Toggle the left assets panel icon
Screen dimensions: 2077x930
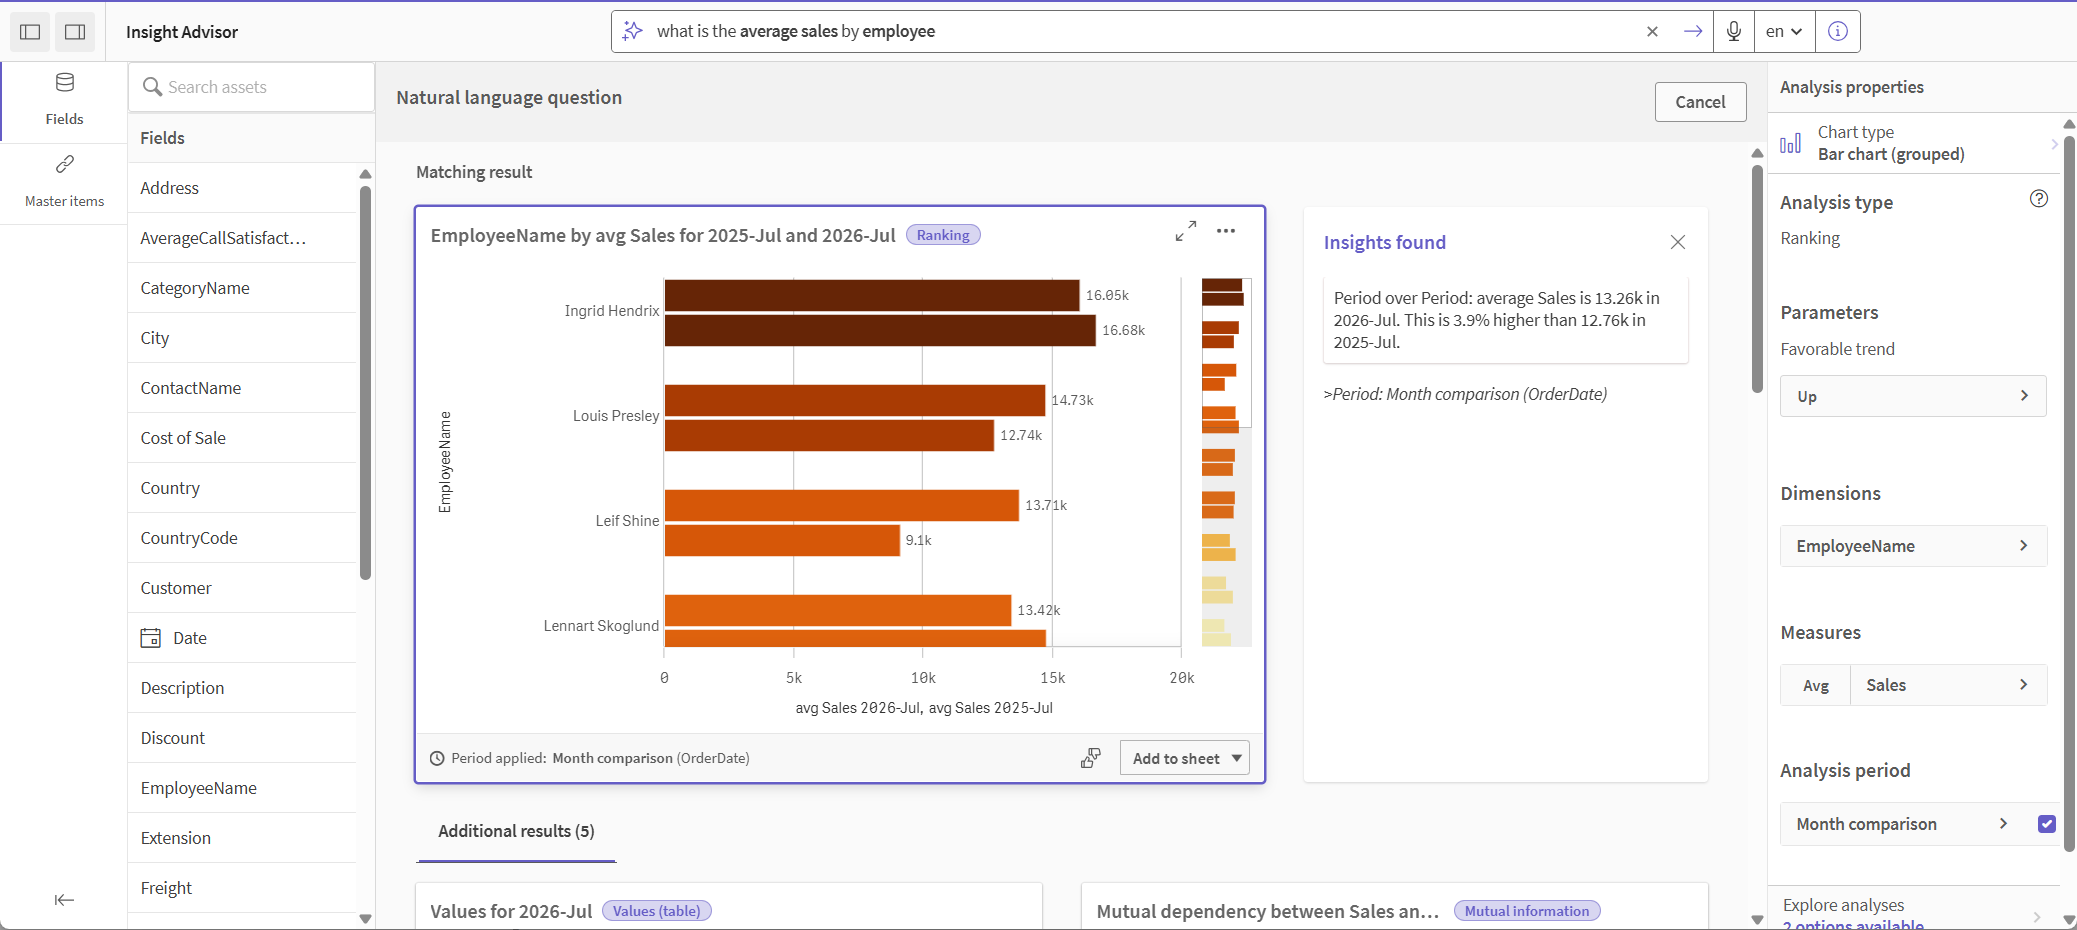pyautogui.click(x=30, y=32)
